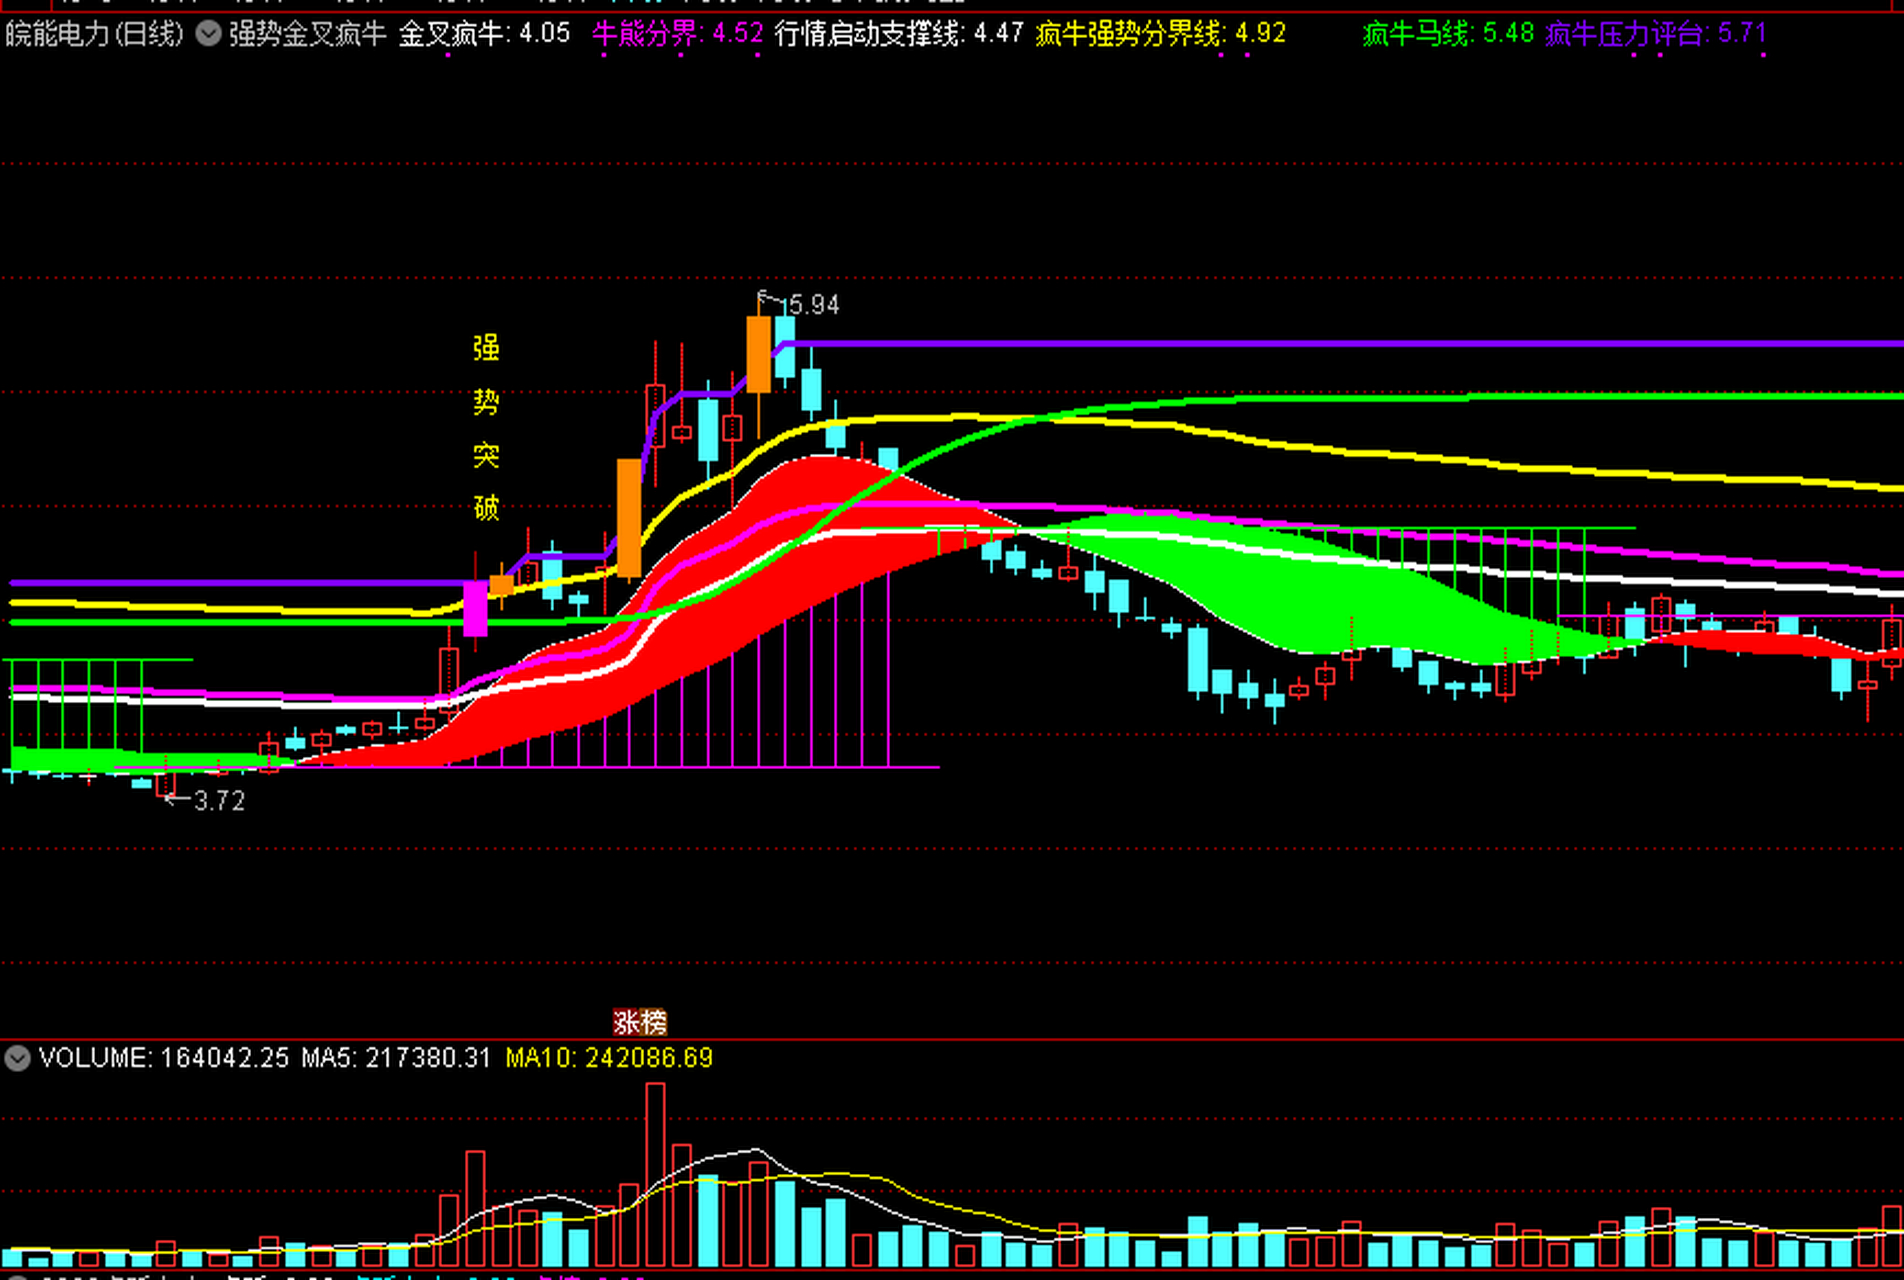Open the 涨榜 marker on the chart
The image size is (1904, 1280).
click(x=640, y=1022)
